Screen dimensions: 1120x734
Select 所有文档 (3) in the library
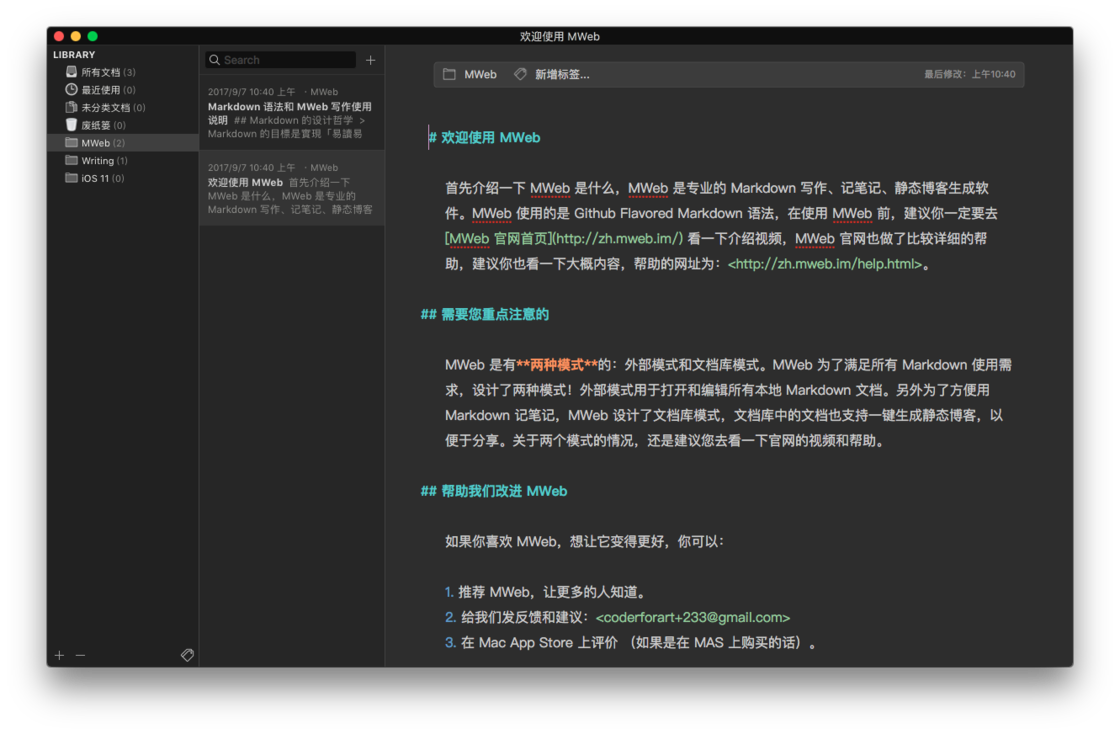pos(123,71)
